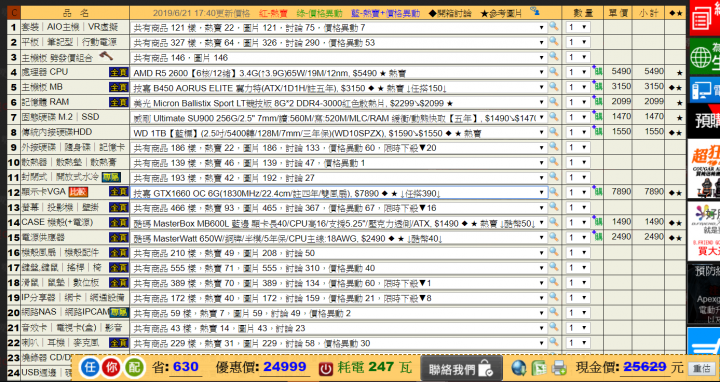720x382 pixels.
Task: Click the printer icon in the bottom bar
Action: coord(559,368)
